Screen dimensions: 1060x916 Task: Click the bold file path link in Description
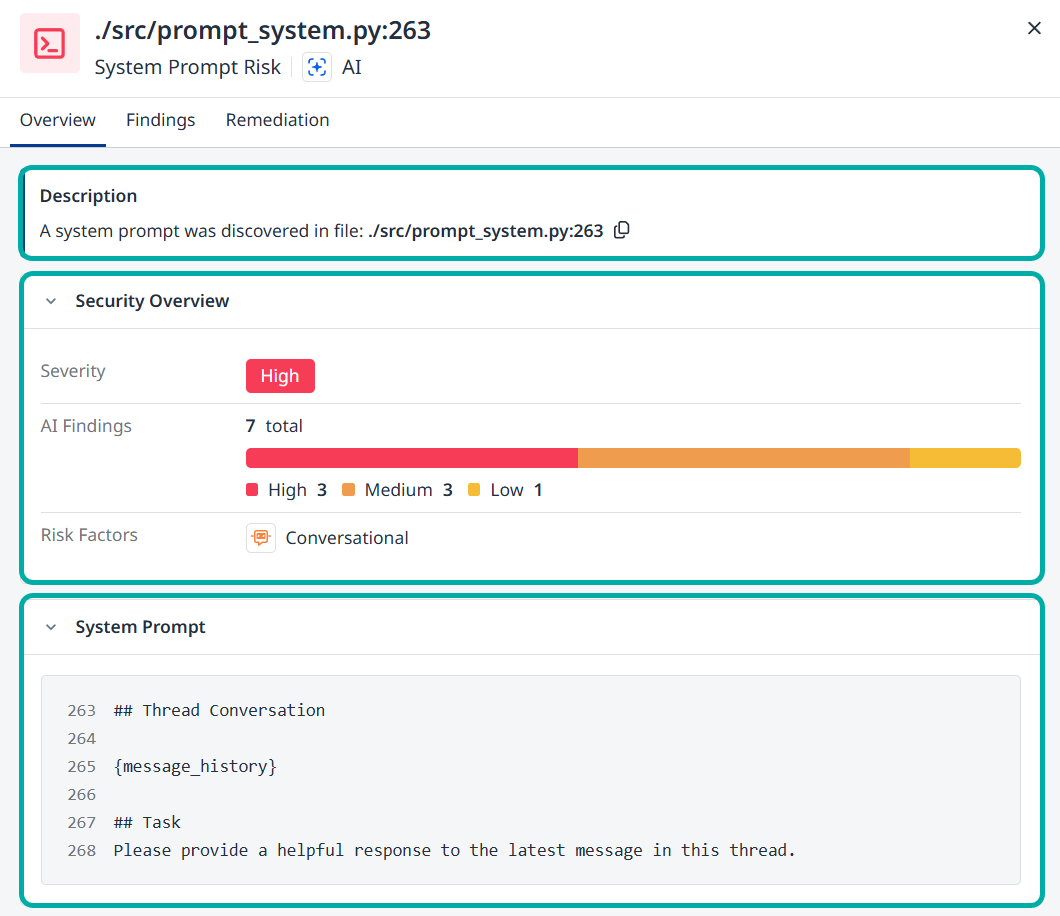[x=485, y=231]
